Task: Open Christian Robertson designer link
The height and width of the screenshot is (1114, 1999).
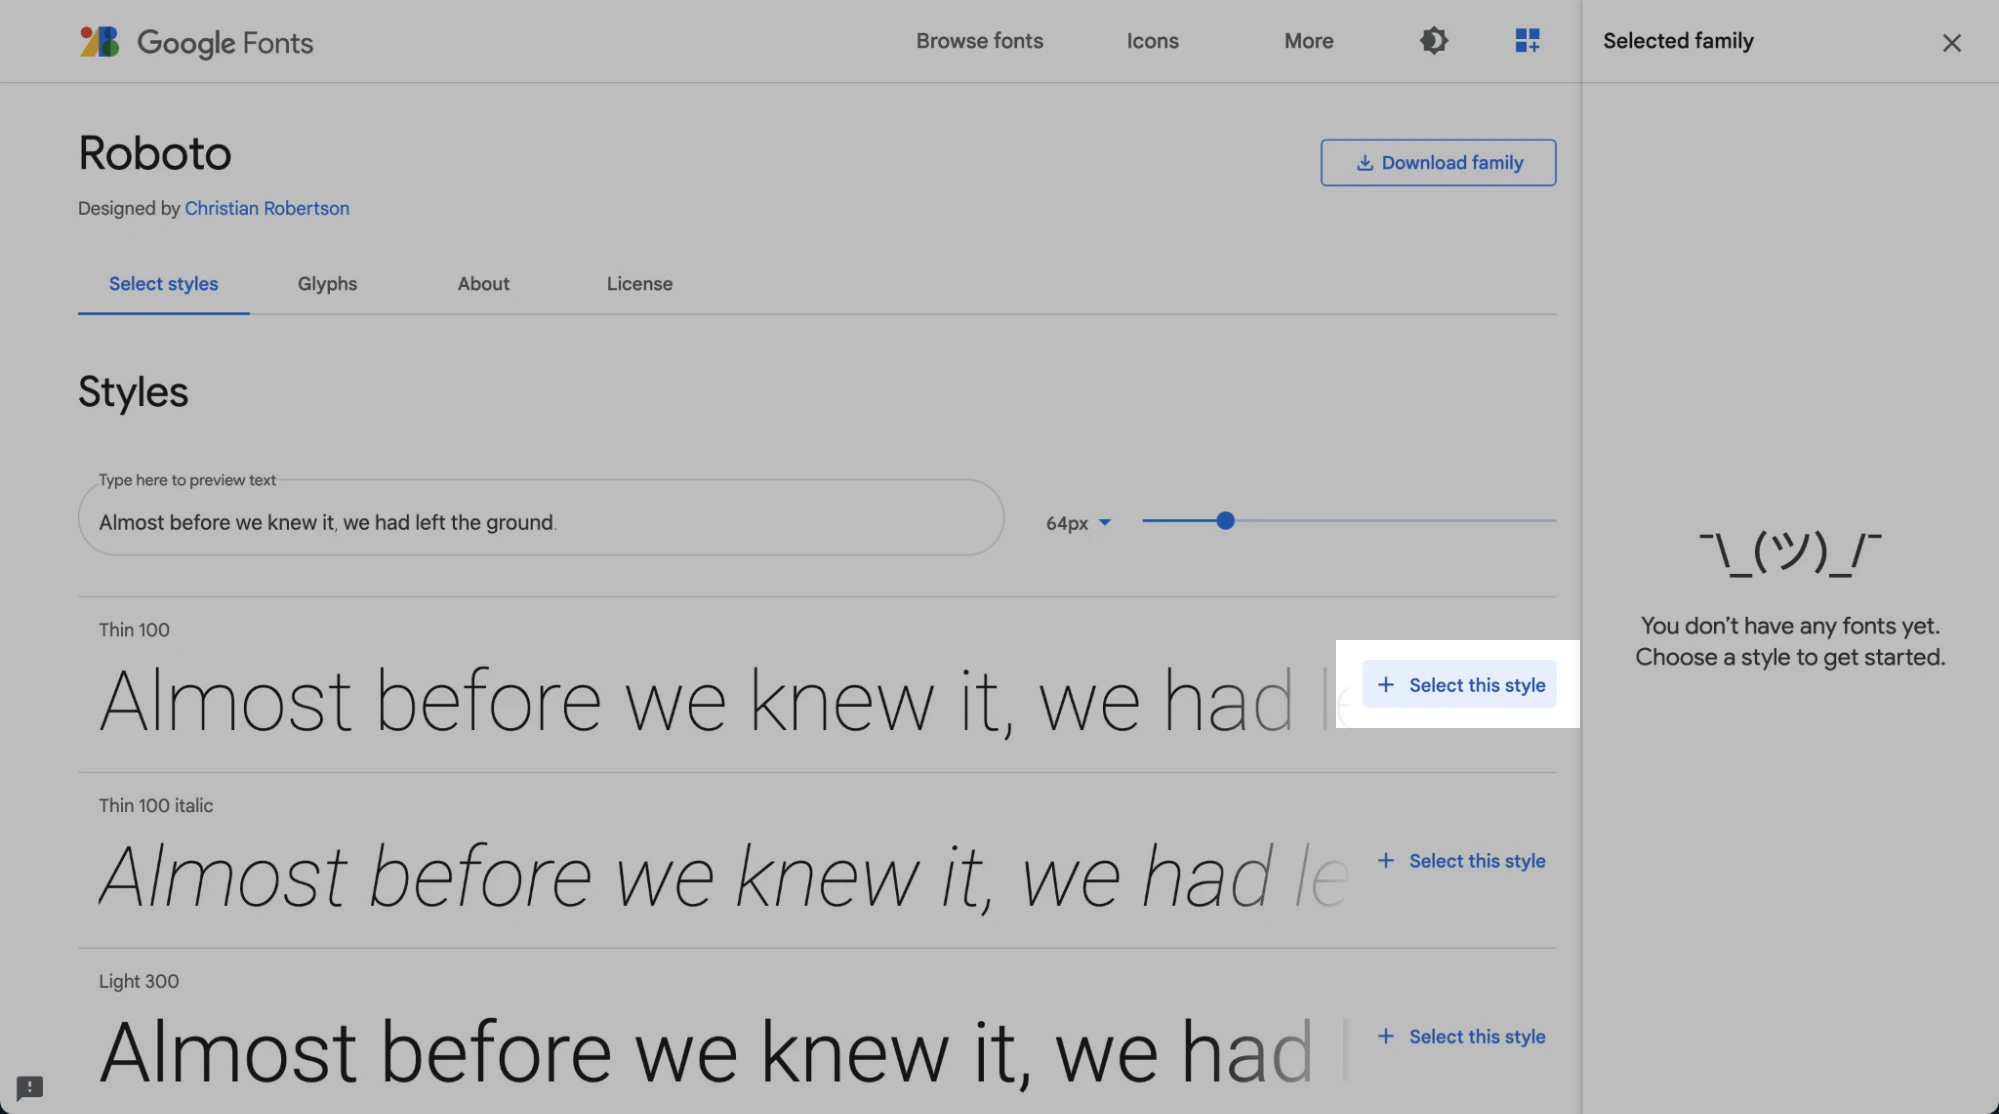Action: [x=267, y=209]
